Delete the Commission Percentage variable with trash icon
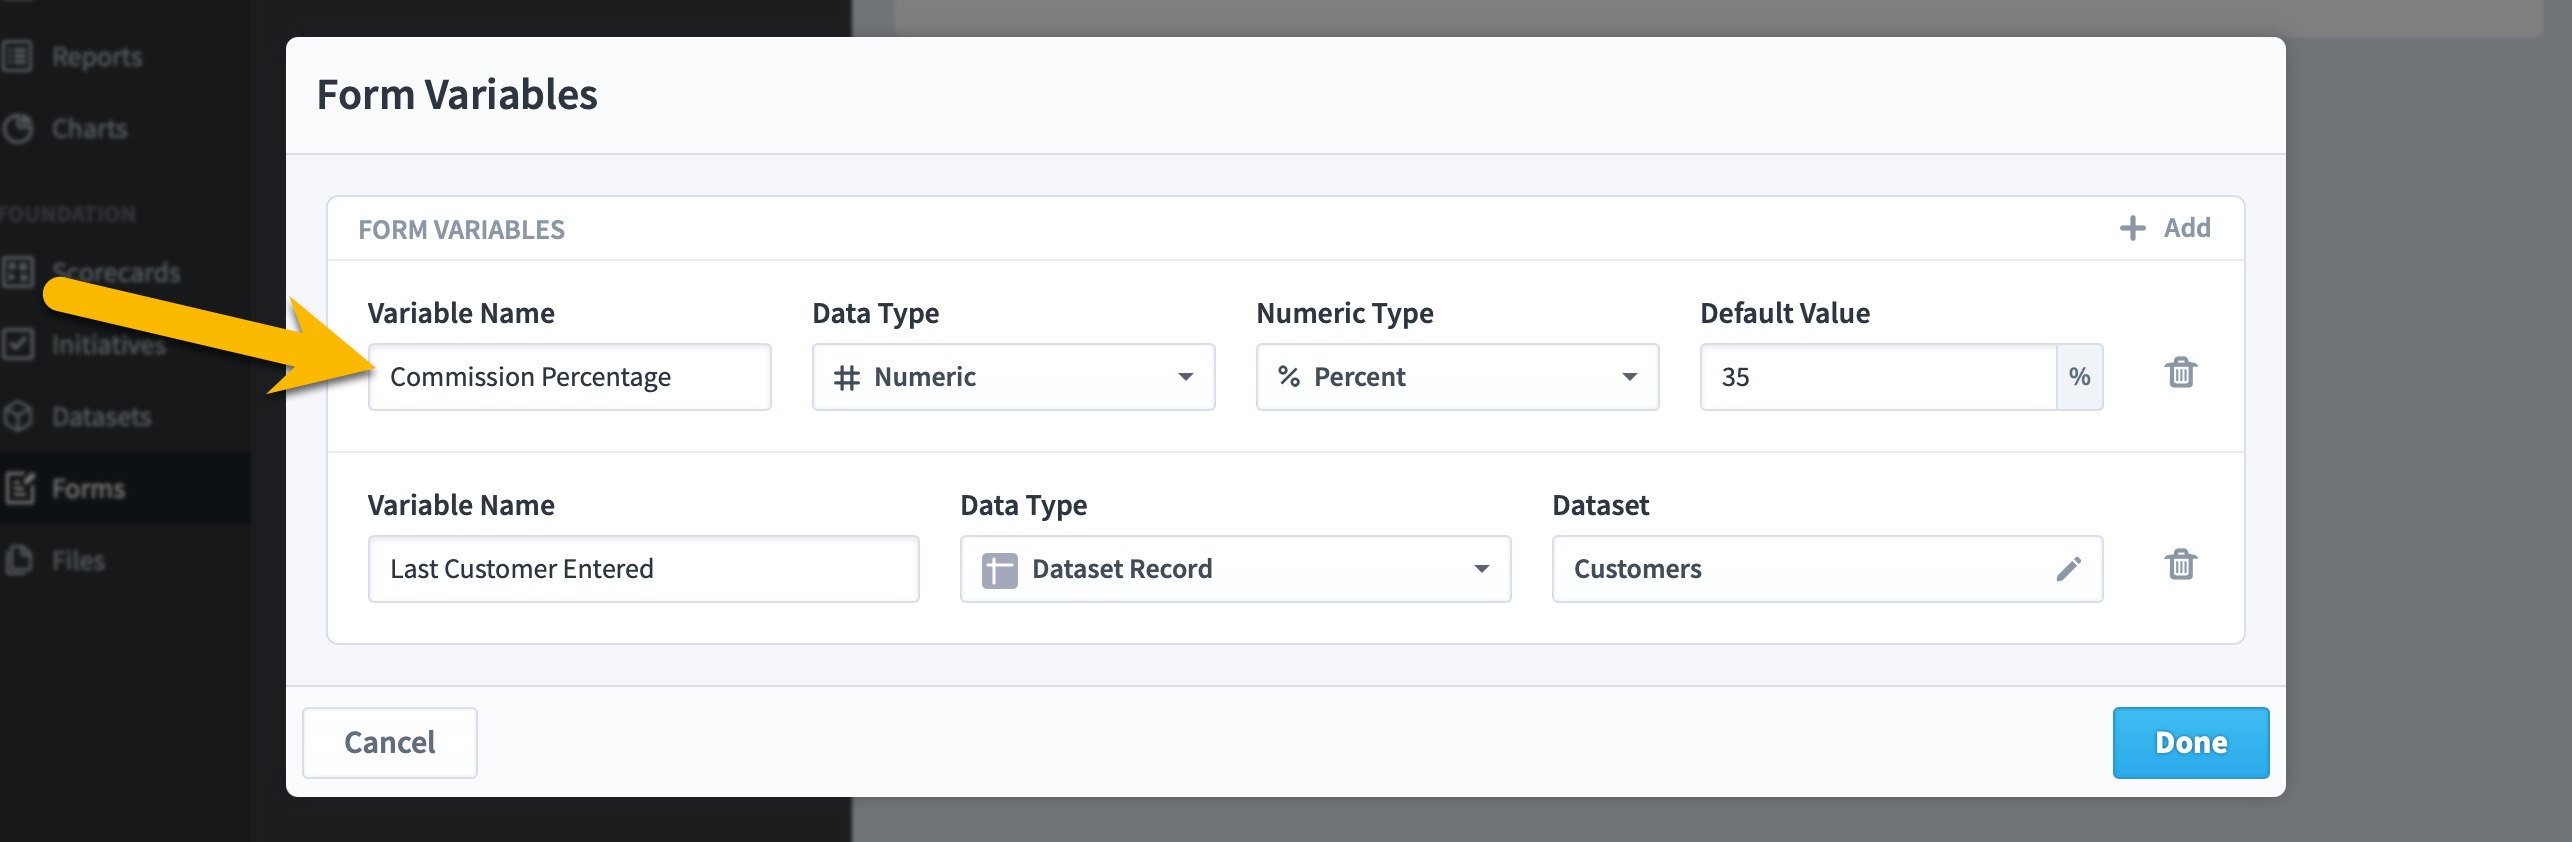Image resolution: width=2572 pixels, height=842 pixels. (x=2180, y=373)
